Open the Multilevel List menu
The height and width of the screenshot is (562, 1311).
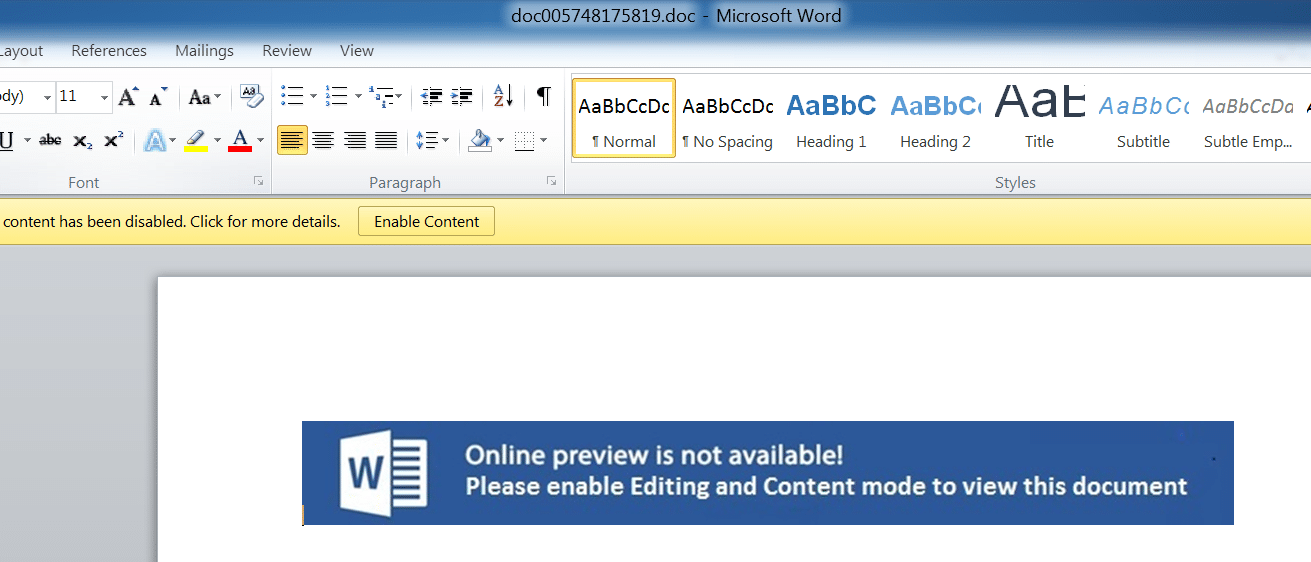click(x=385, y=96)
